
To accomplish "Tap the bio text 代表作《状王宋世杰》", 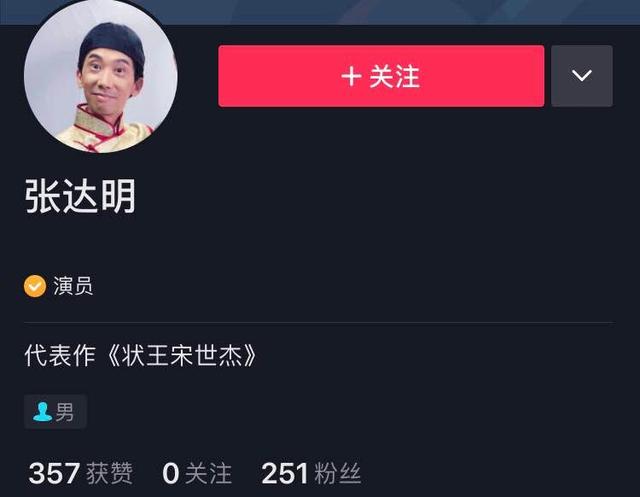I will click(141, 355).
